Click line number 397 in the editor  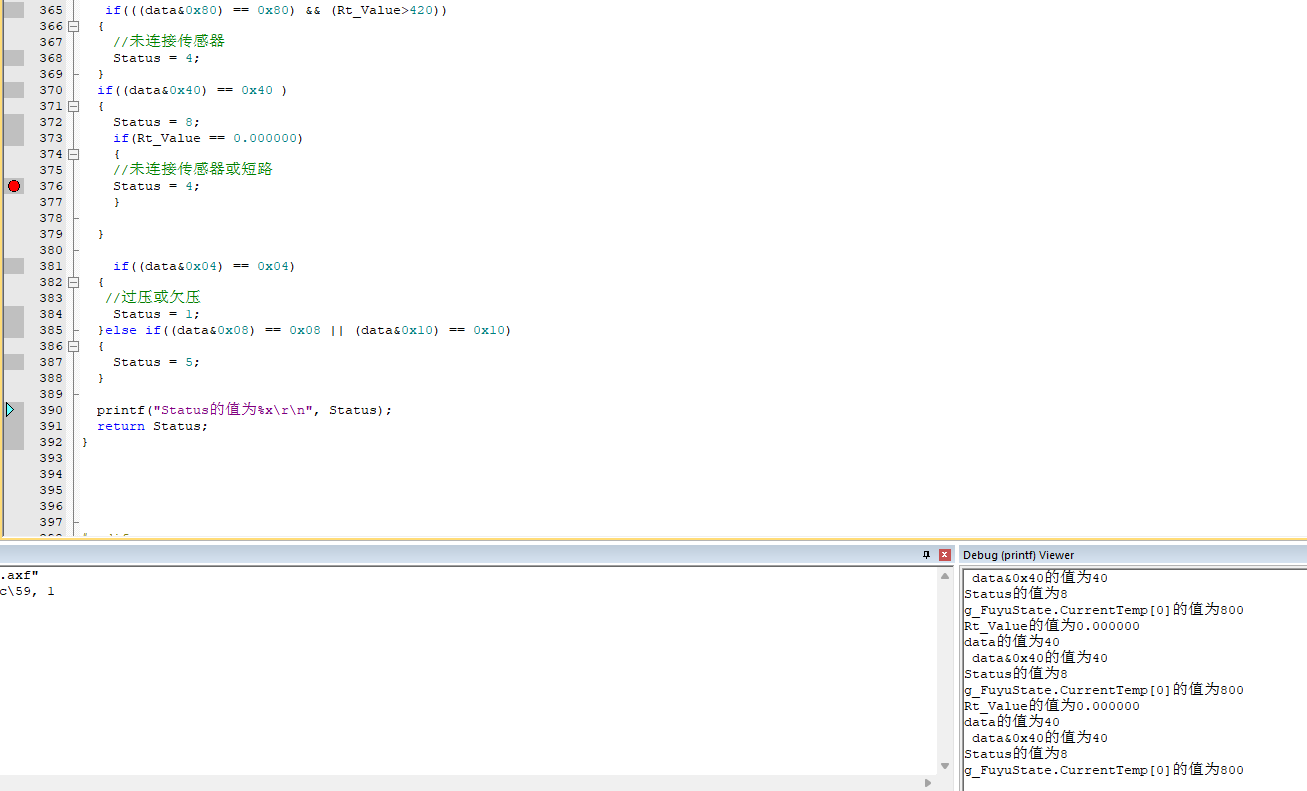pos(51,522)
